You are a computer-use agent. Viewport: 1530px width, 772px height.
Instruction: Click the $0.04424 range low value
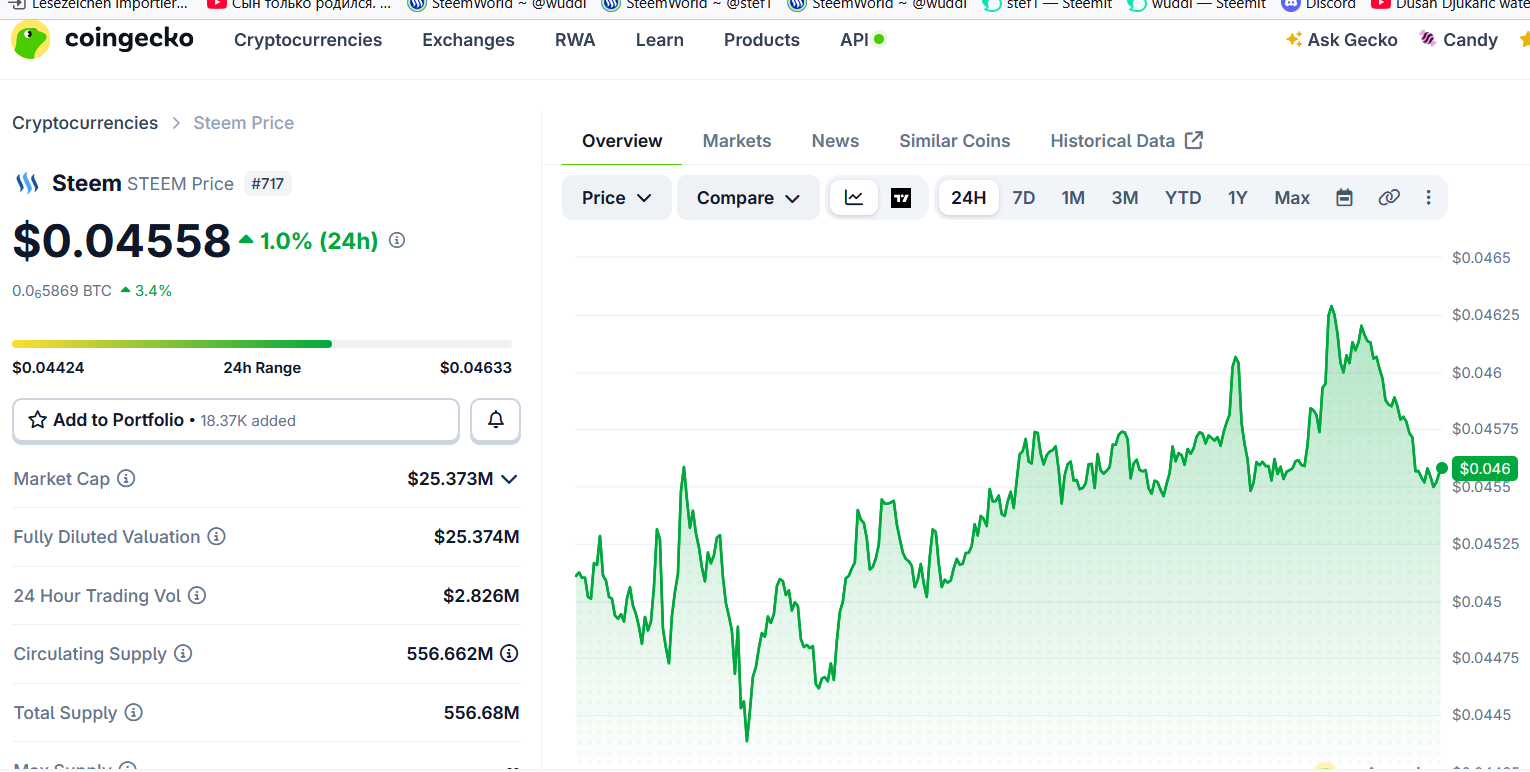[48, 367]
